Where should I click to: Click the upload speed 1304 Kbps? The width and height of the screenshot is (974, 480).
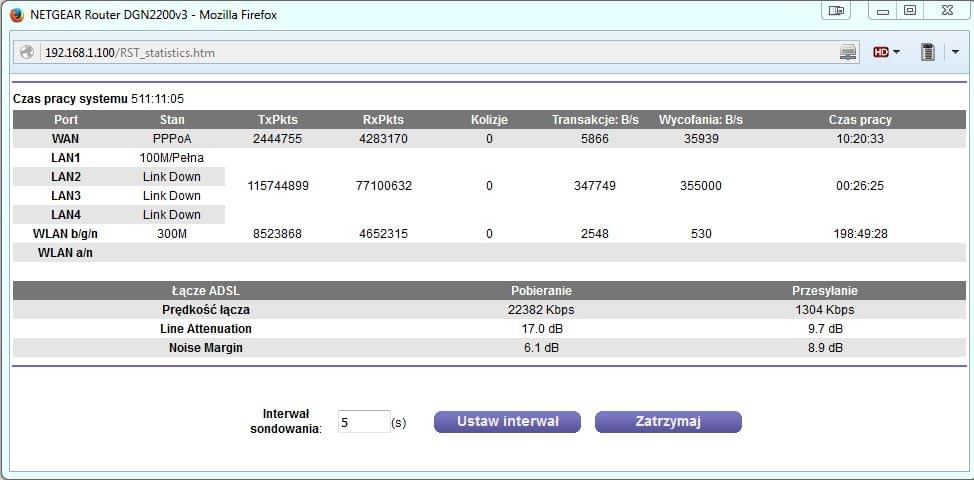[x=825, y=310]
